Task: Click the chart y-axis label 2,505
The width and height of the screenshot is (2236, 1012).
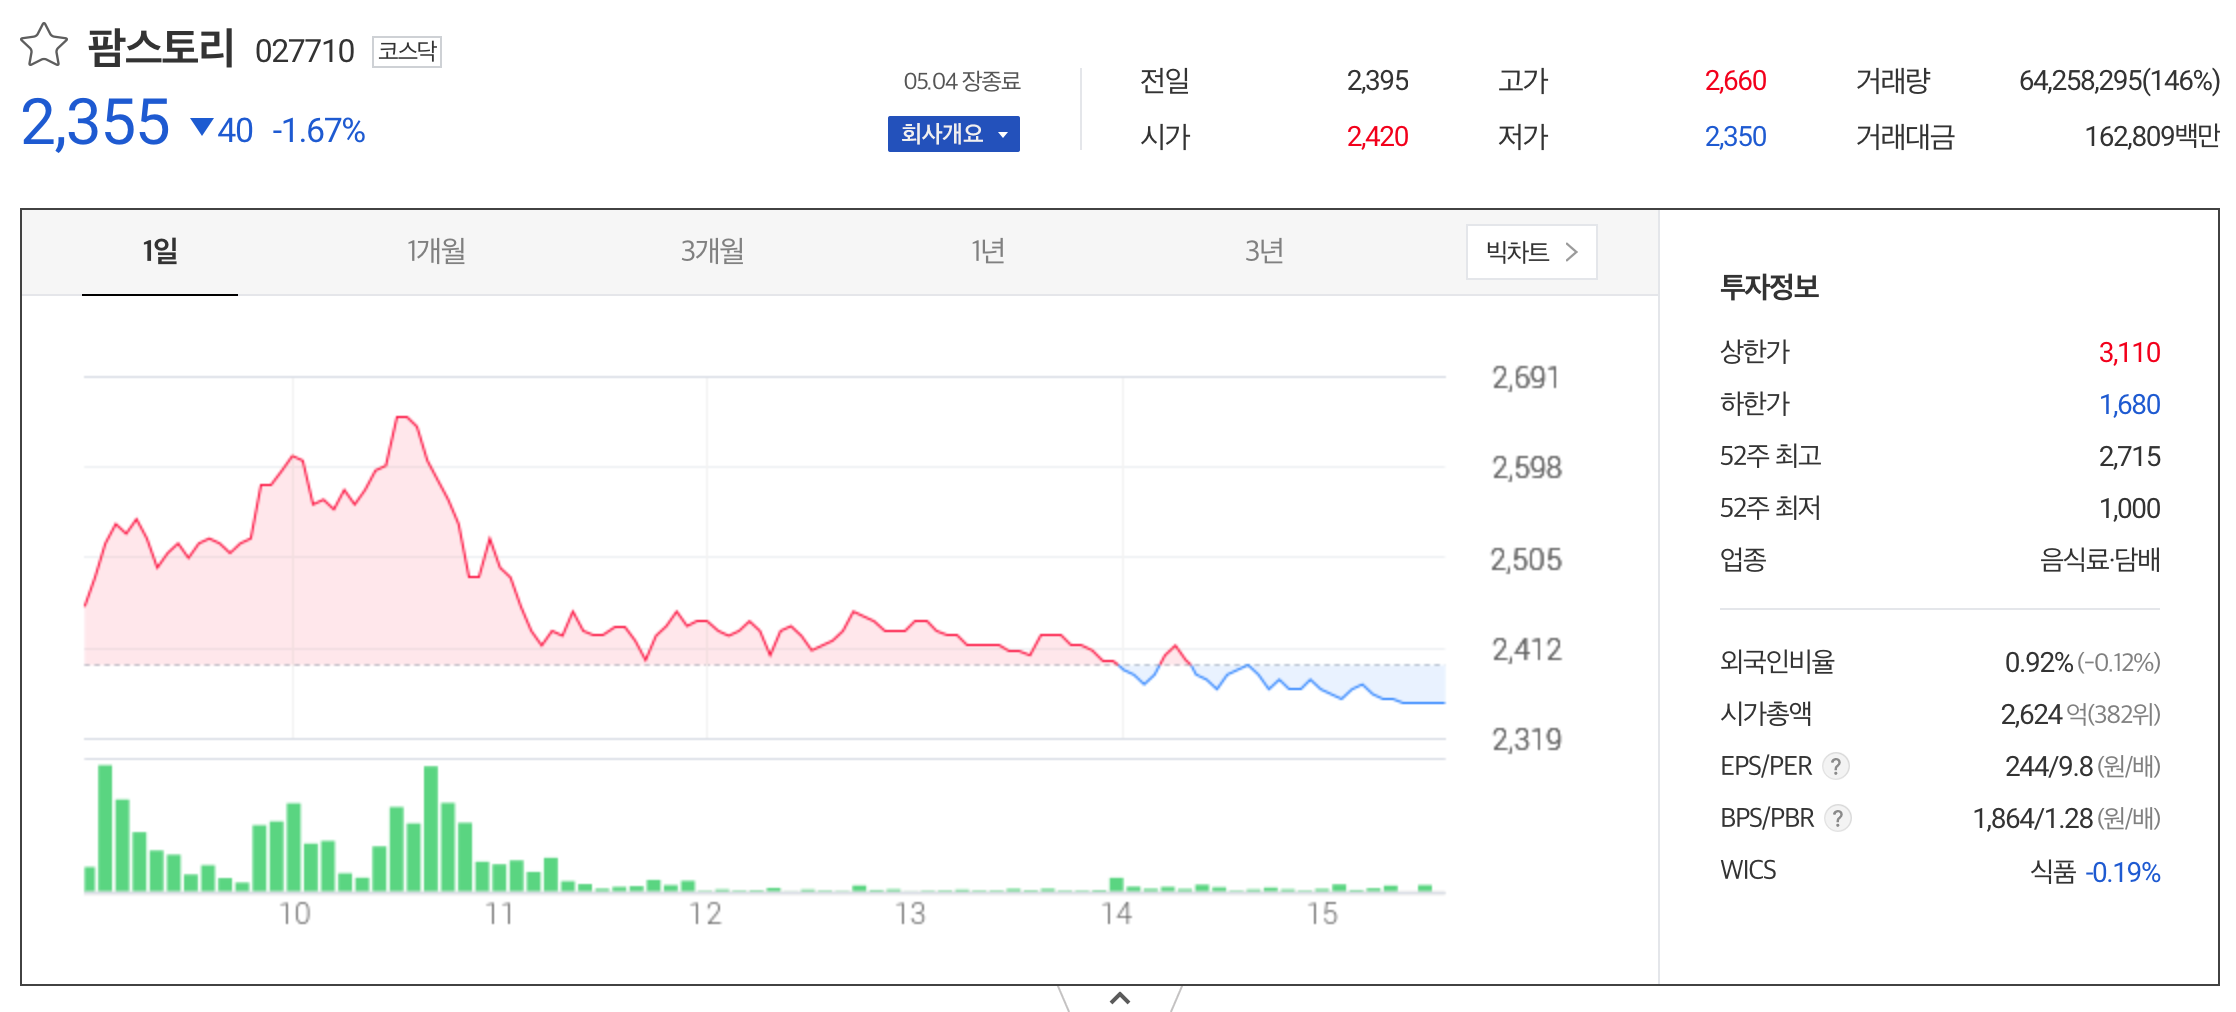Action: click(1526, 560)
